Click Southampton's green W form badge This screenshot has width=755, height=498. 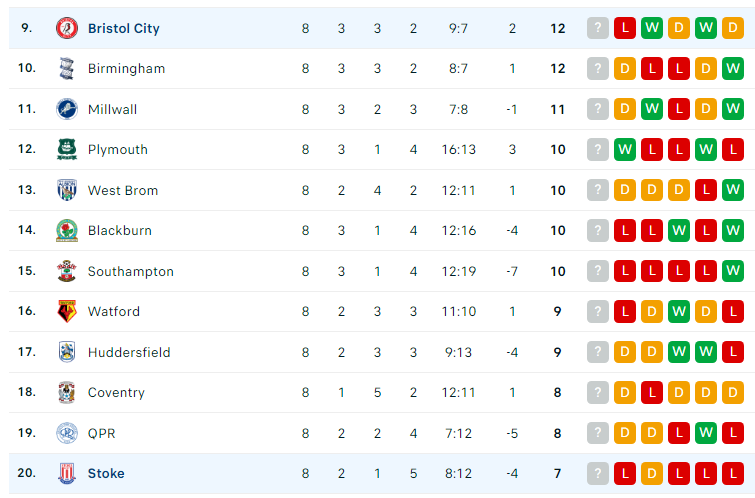[x=732, y=271]
